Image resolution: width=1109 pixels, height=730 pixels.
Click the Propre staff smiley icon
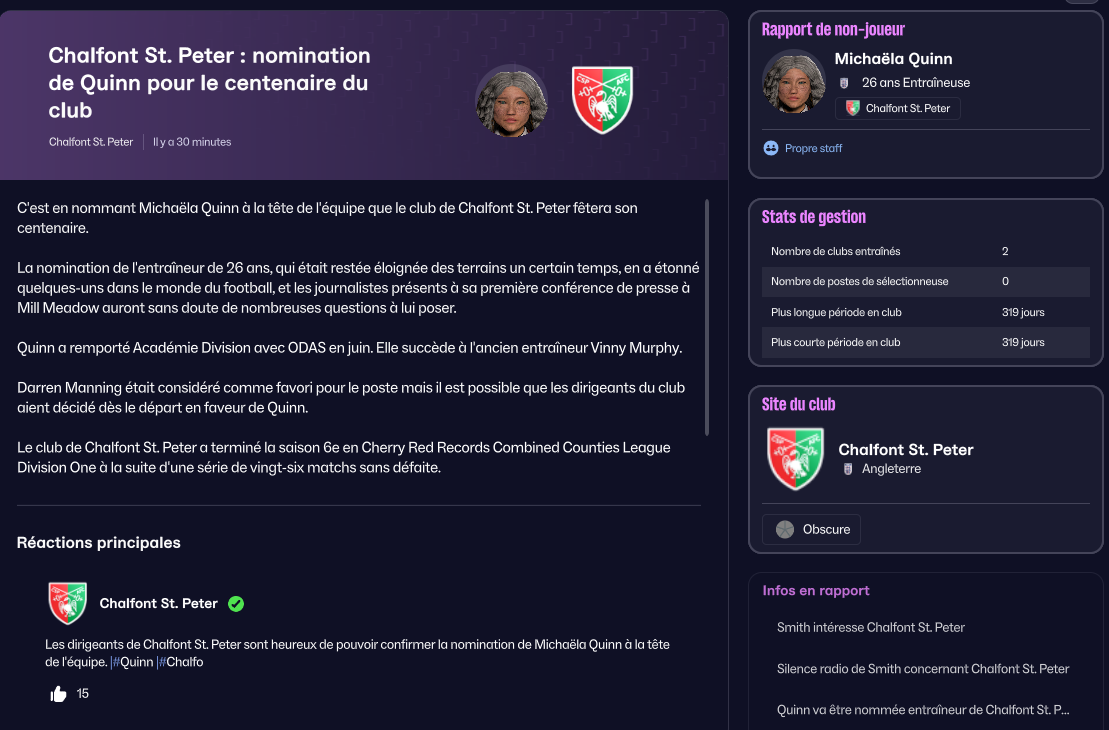pyautogui.click(x=770, y=148)
